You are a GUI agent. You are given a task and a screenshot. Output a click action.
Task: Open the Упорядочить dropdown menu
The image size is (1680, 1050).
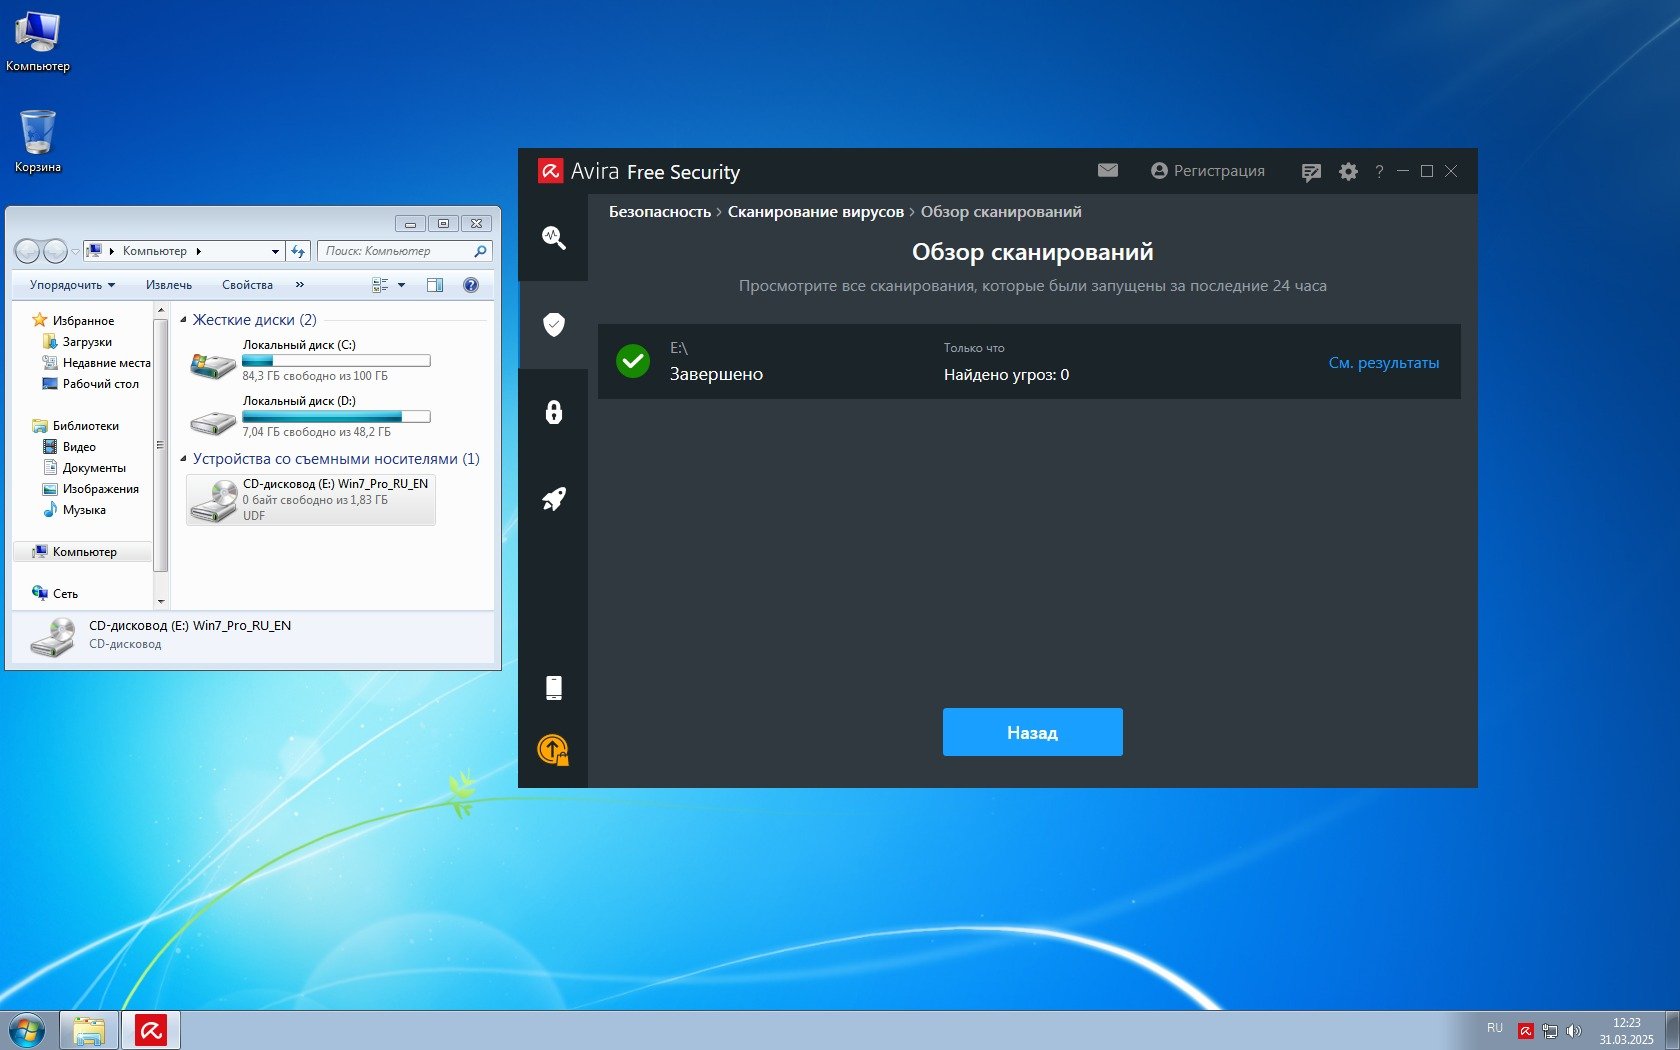click(x=72, y=285)
